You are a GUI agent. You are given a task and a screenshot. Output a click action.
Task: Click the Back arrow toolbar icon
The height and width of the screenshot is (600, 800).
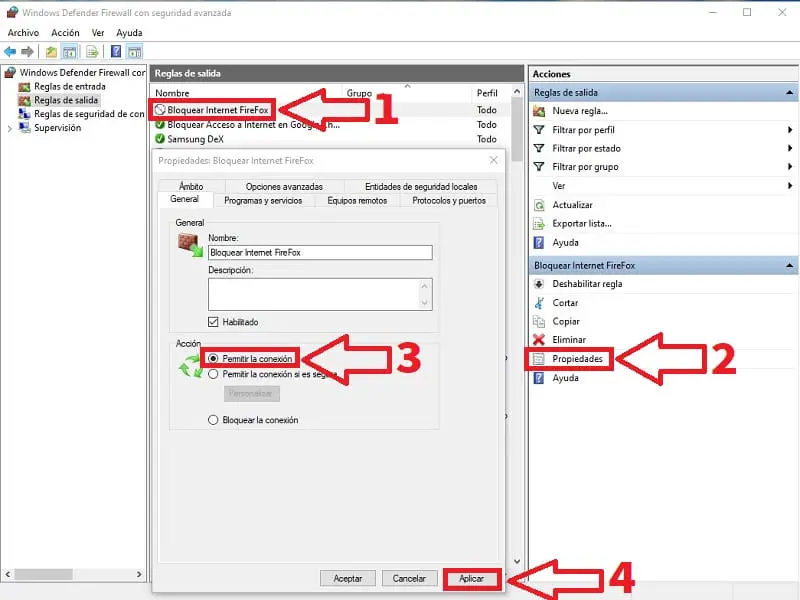click(x=10, y=52)
